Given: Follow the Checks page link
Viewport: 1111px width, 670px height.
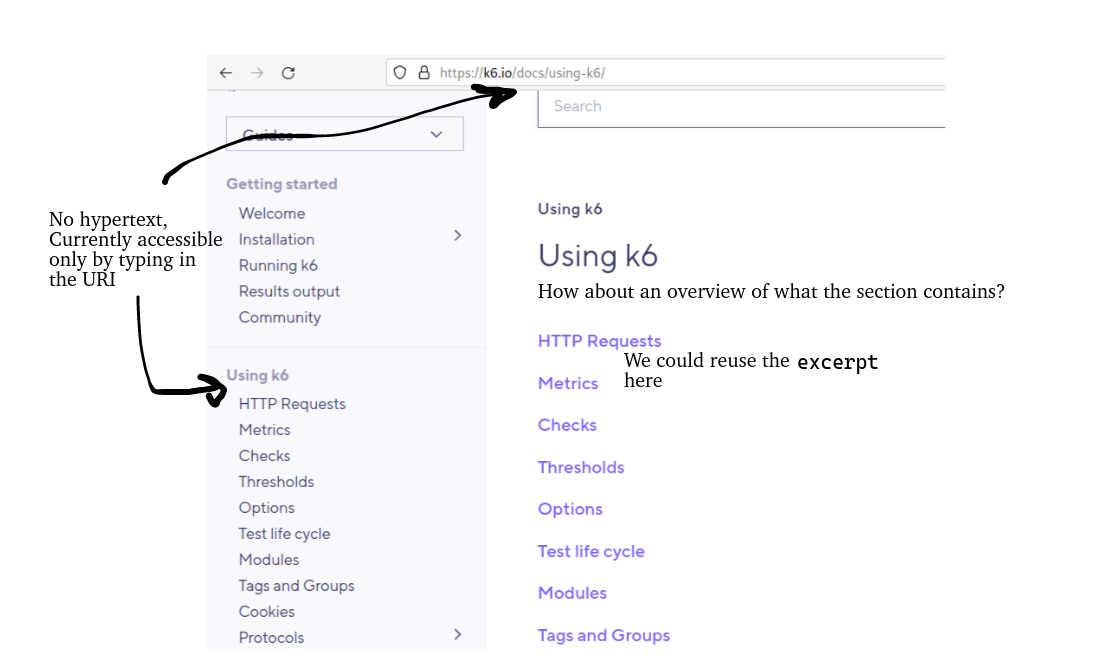Looking at the screenshot, I should click(x=568, y=425).
